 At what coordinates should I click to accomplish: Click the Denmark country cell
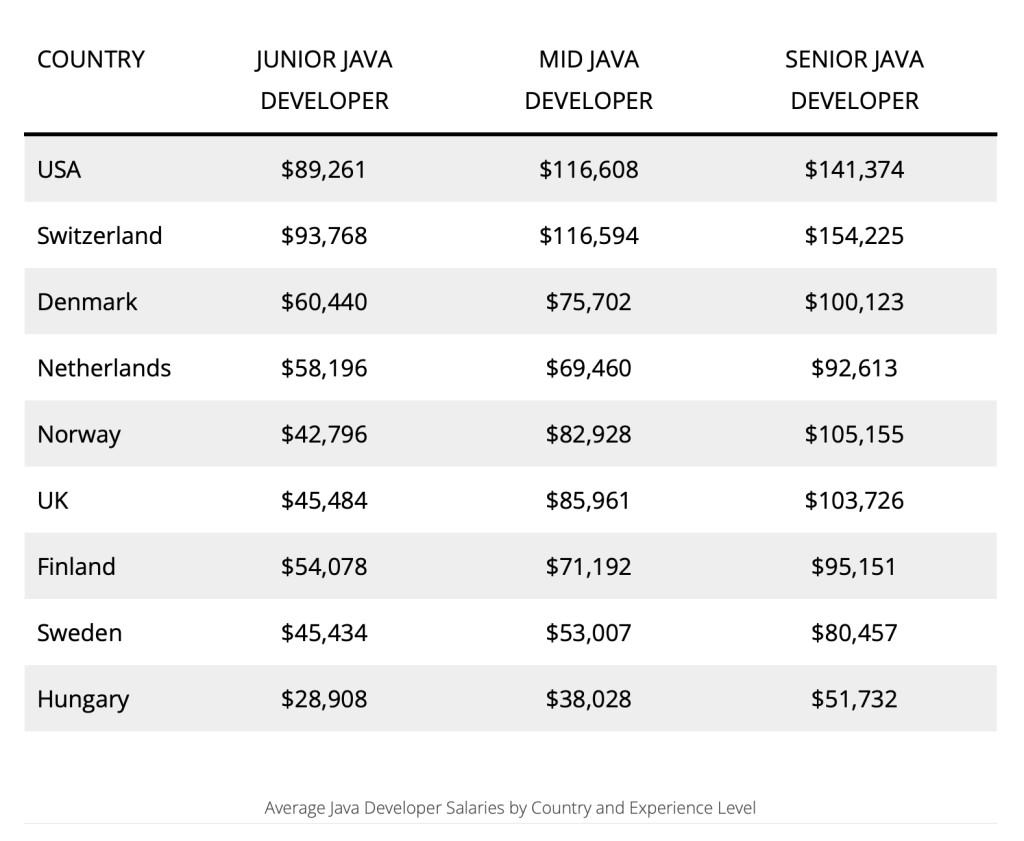[x=87, y=302]
